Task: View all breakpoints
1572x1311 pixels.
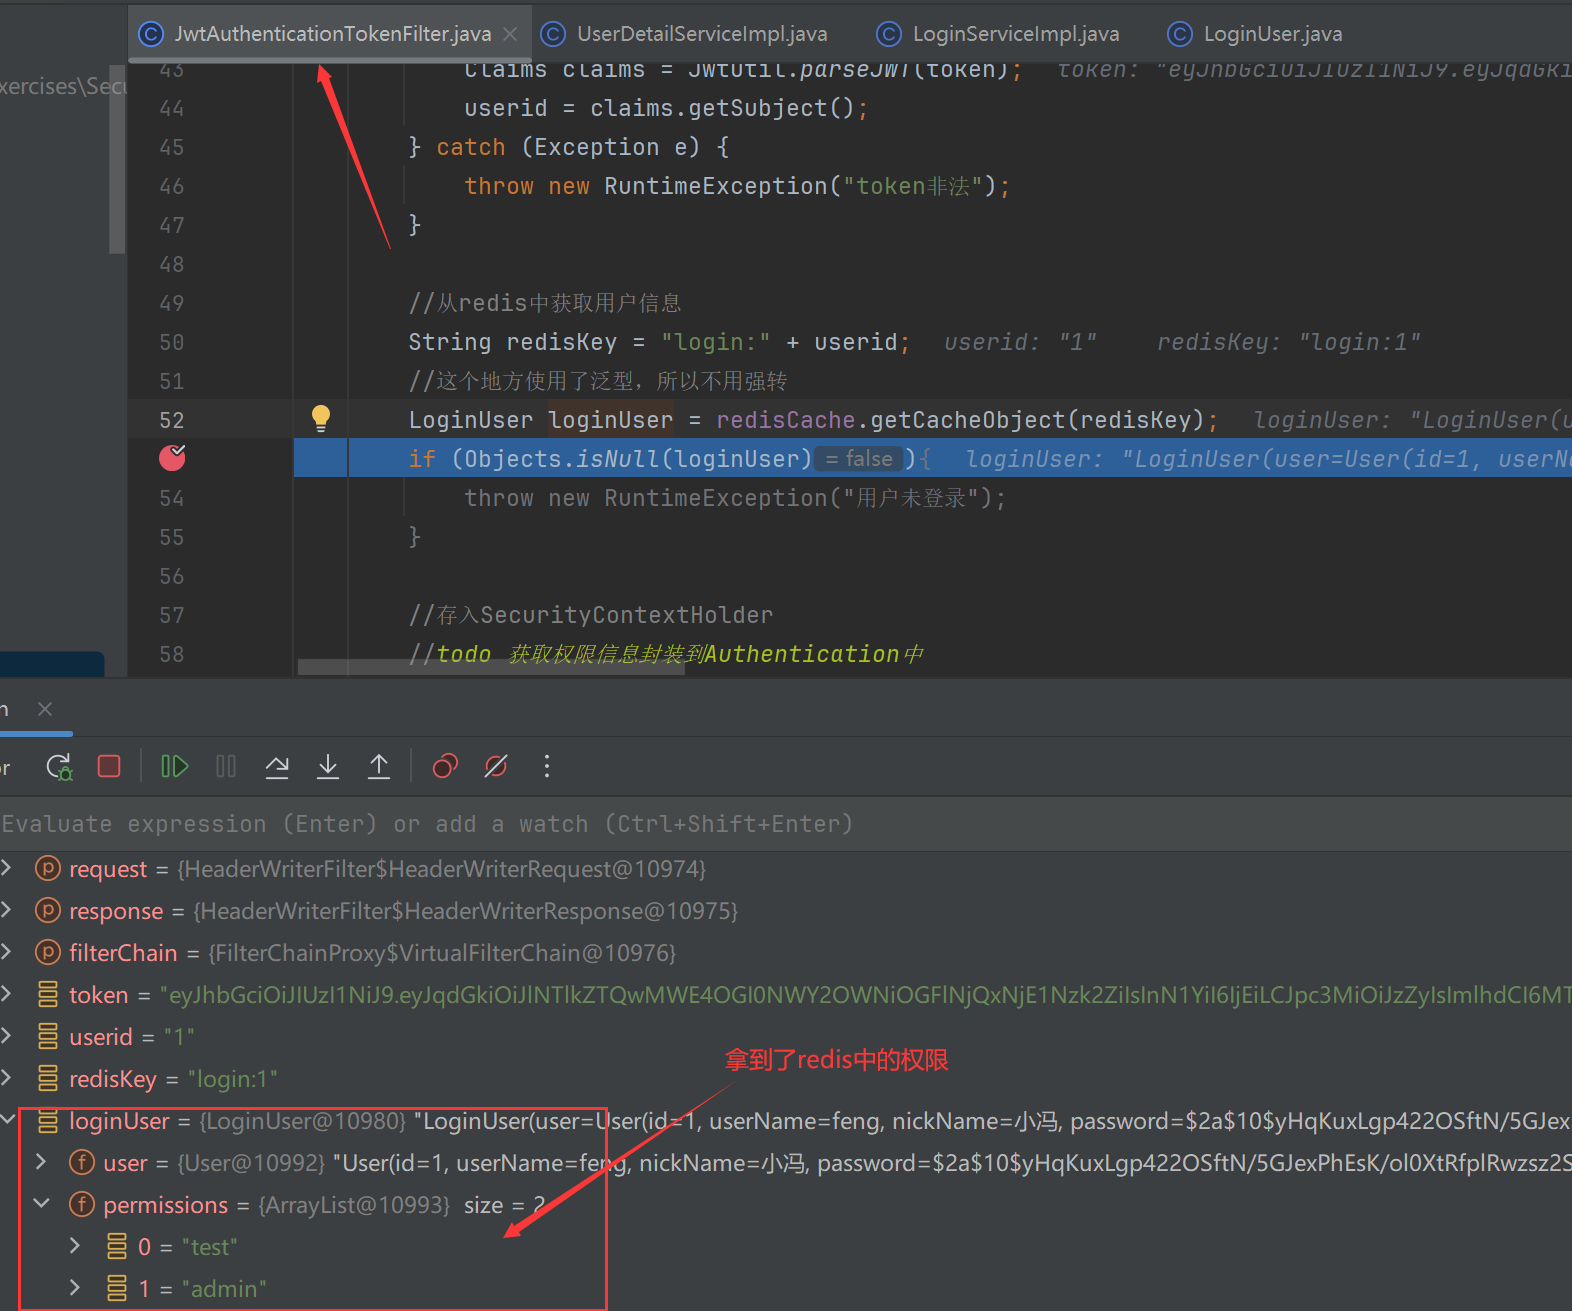Action: [x=445, y=767]
